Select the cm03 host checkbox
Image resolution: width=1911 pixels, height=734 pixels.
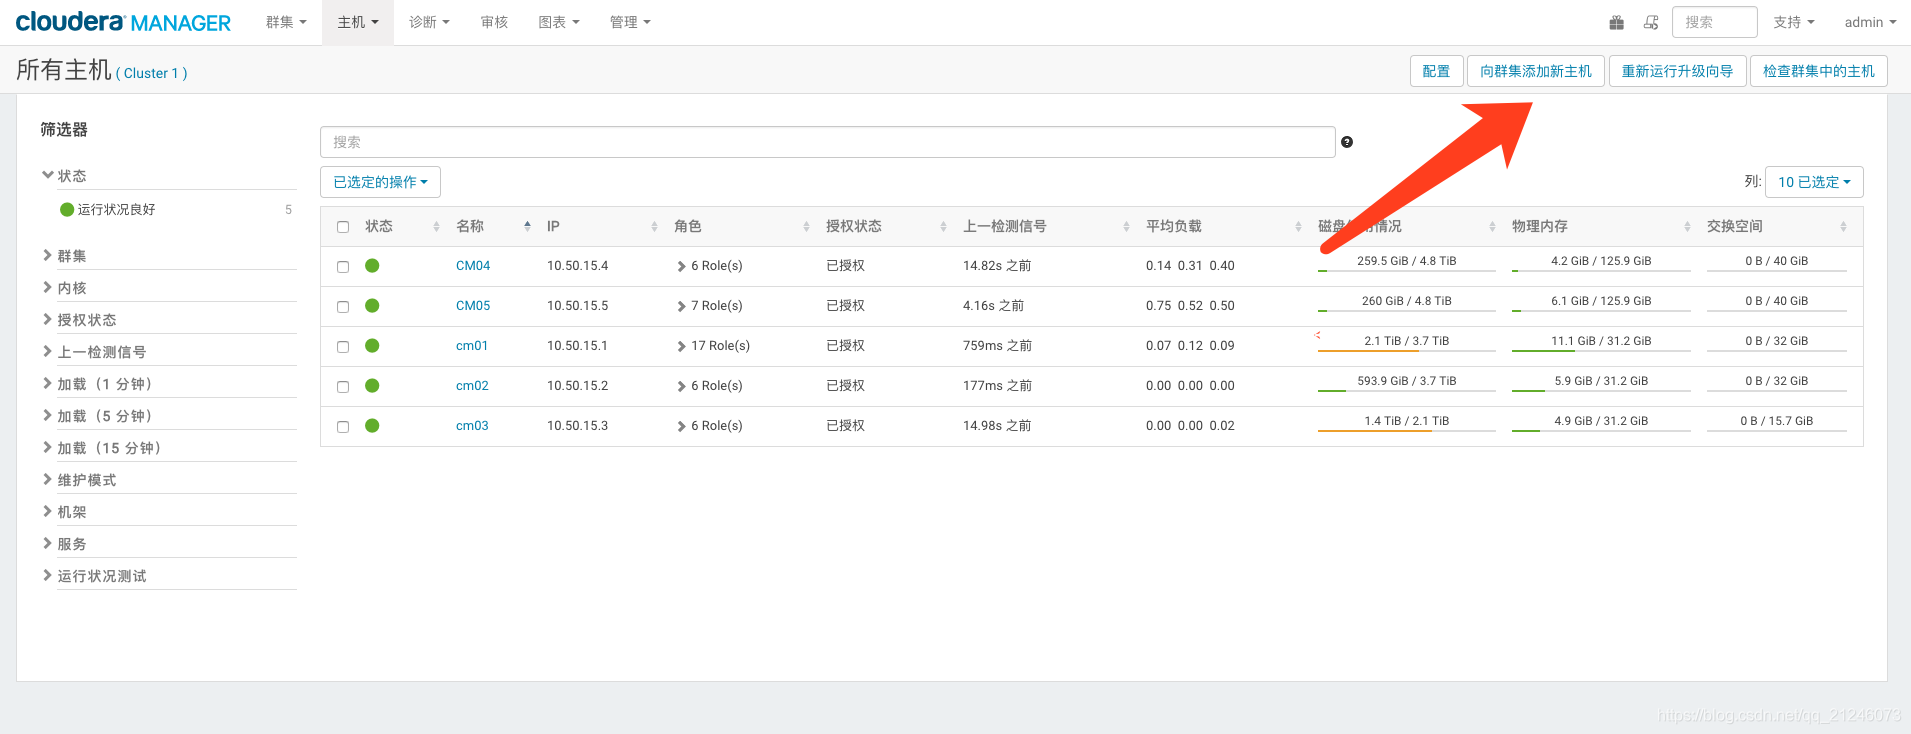(343, 427)
